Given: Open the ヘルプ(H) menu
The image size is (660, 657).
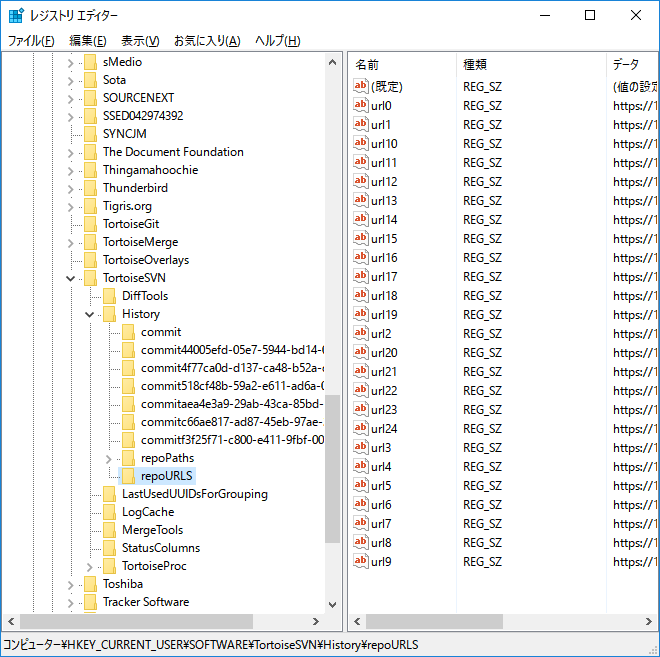Looking at the screenshot, I should [x=277, y=41].
